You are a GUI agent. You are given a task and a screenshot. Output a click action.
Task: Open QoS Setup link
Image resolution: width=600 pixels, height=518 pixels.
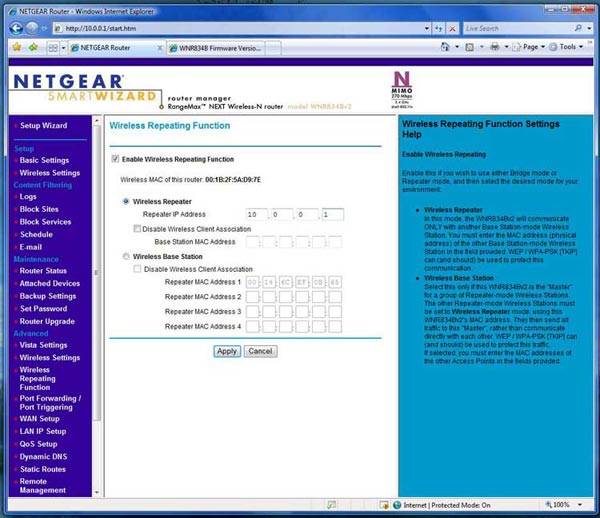pos(38,444)
